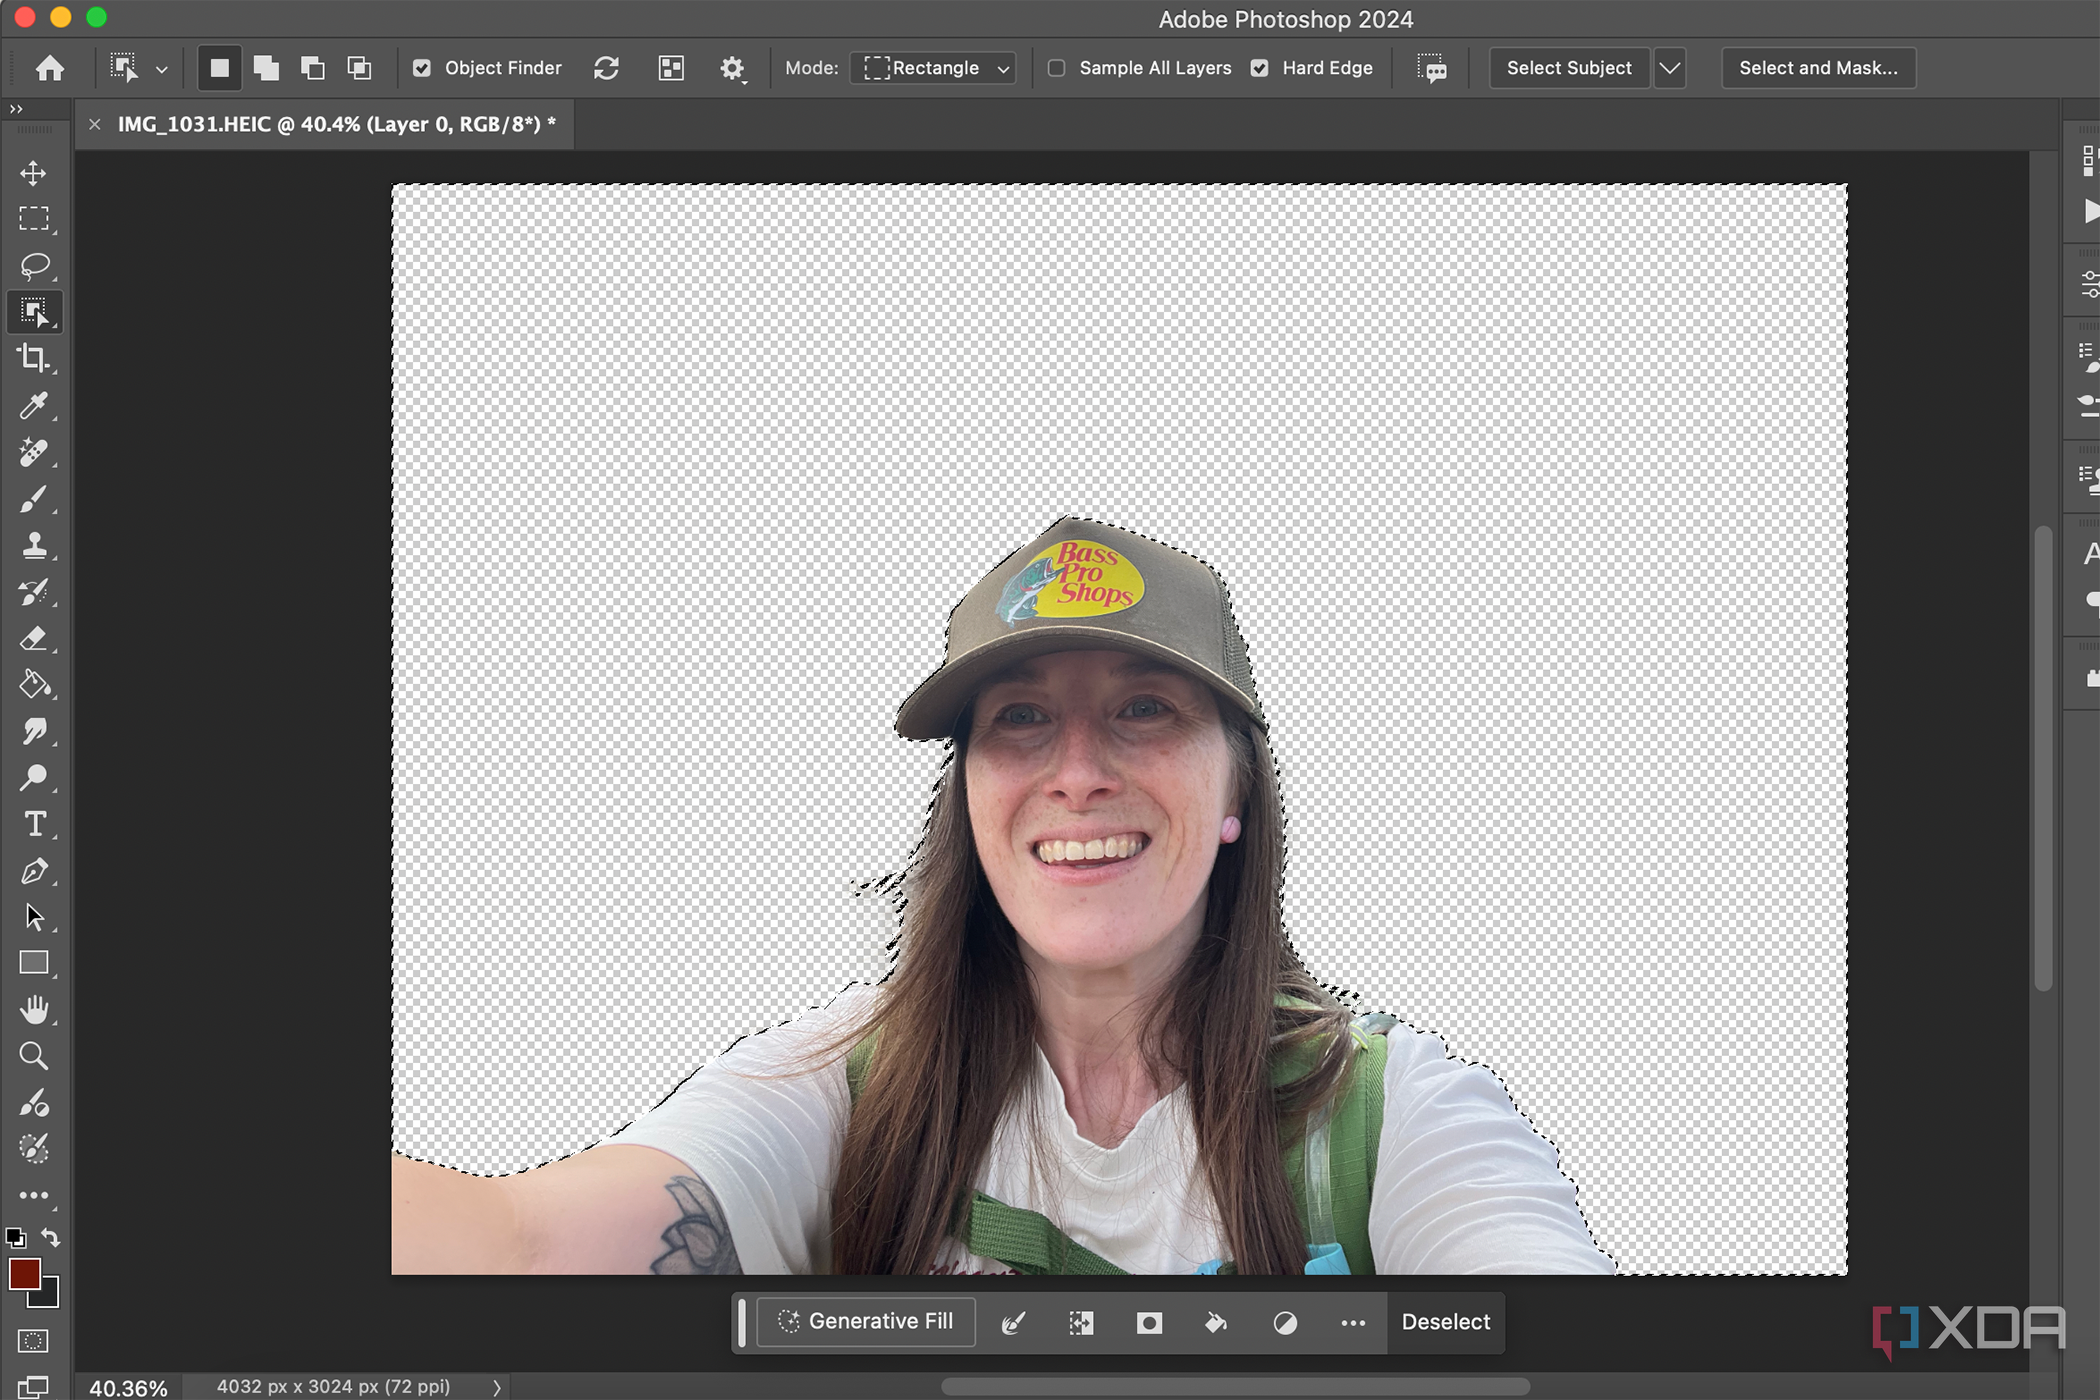Show all objects overlay icon
This screenshot has width=2100, height=1400.
pyautogui.click(x=671, y=68)
